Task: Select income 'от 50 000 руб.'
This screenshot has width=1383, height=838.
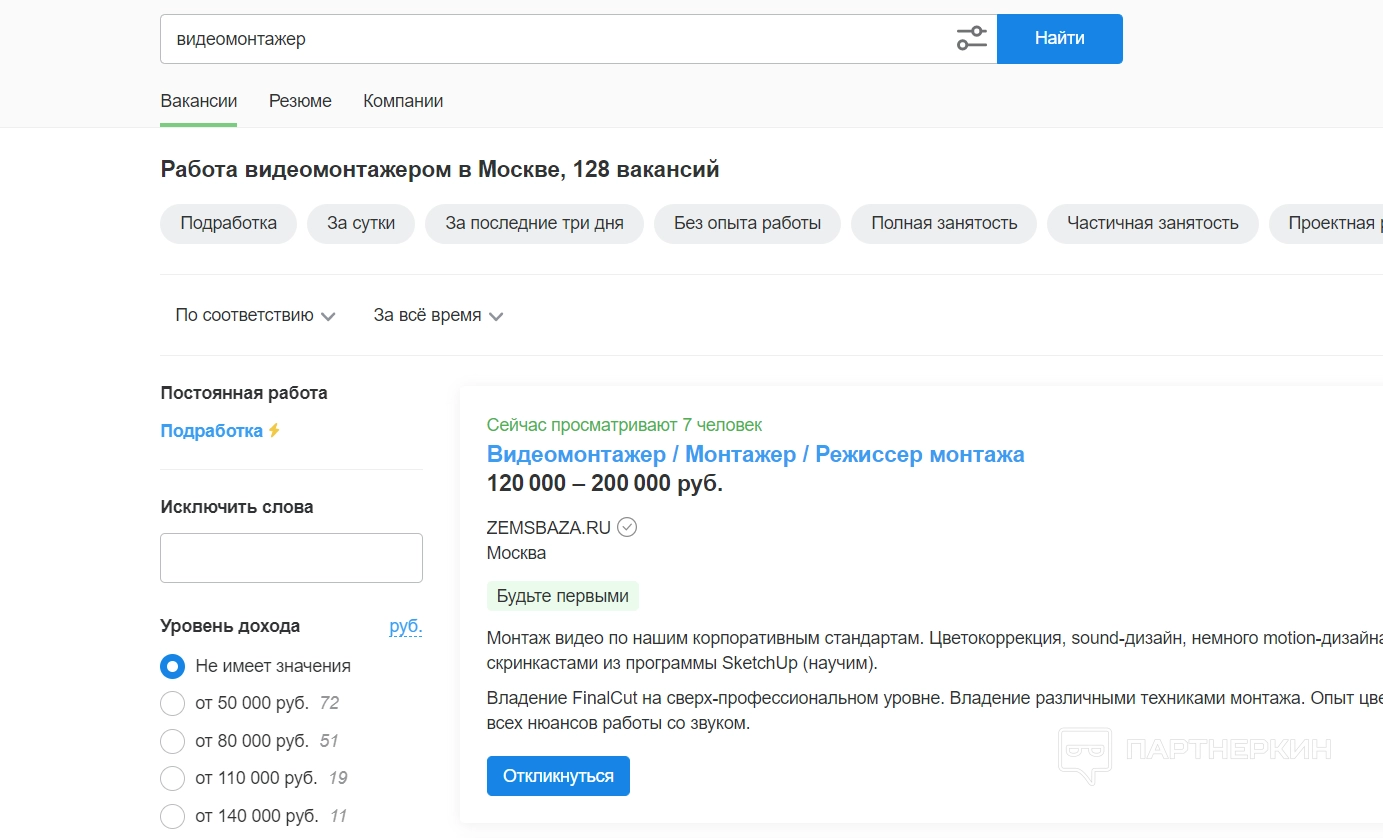Action: (x=173, y=703)
